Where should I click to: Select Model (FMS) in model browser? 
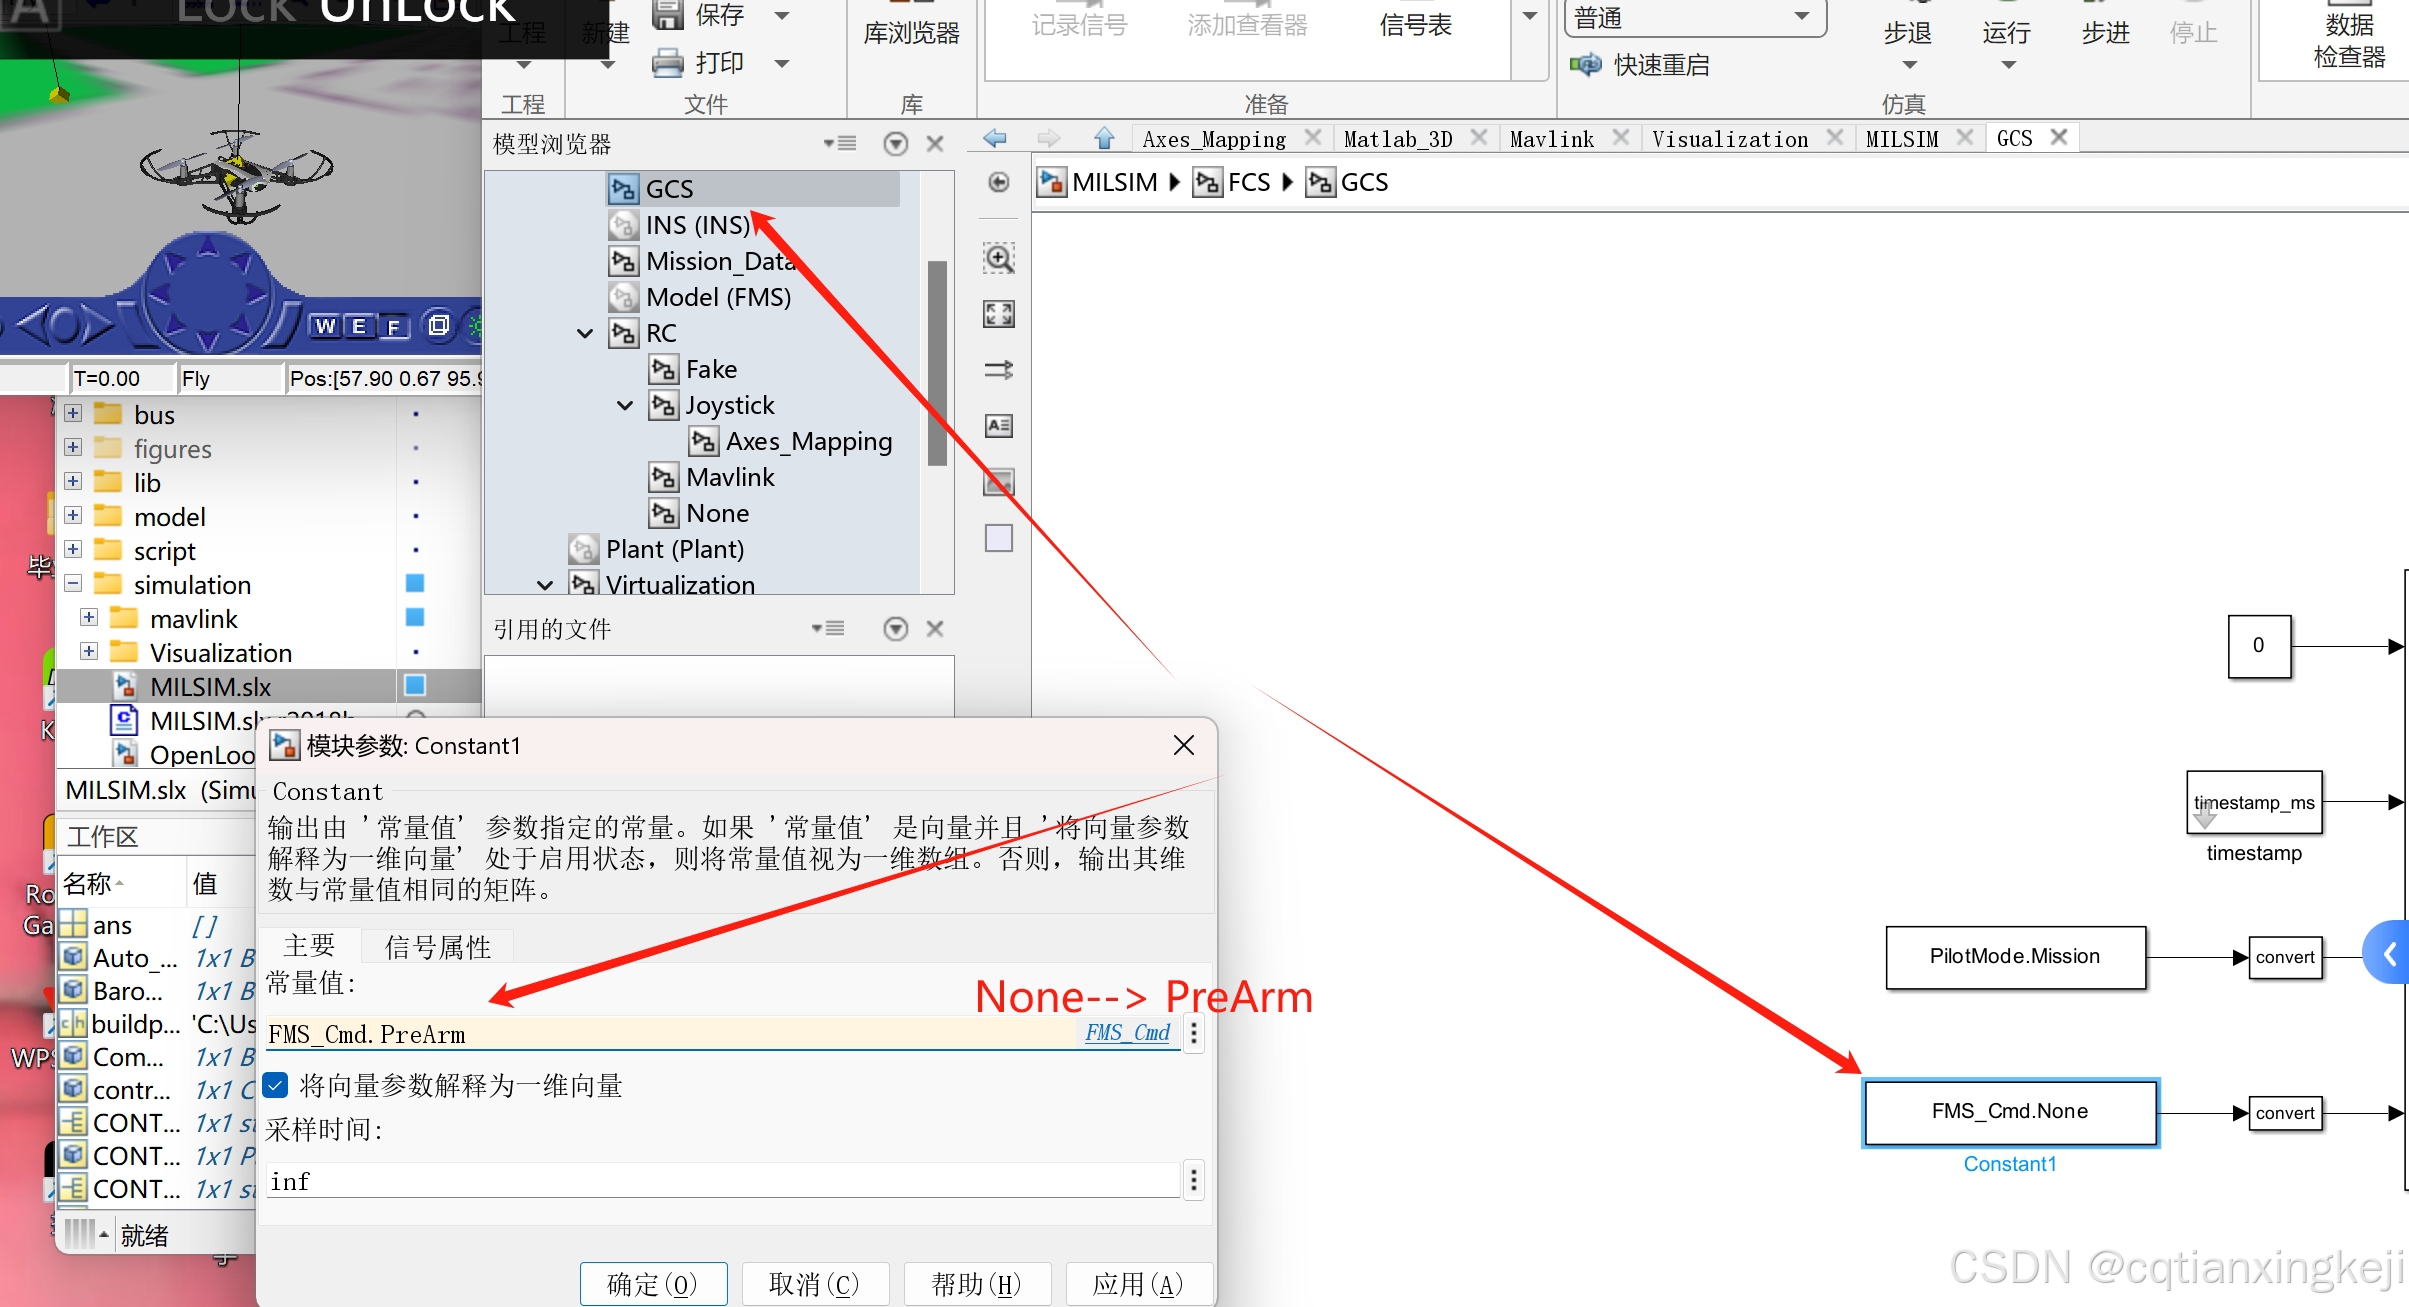pyautogui.click(x=718, y=297)
